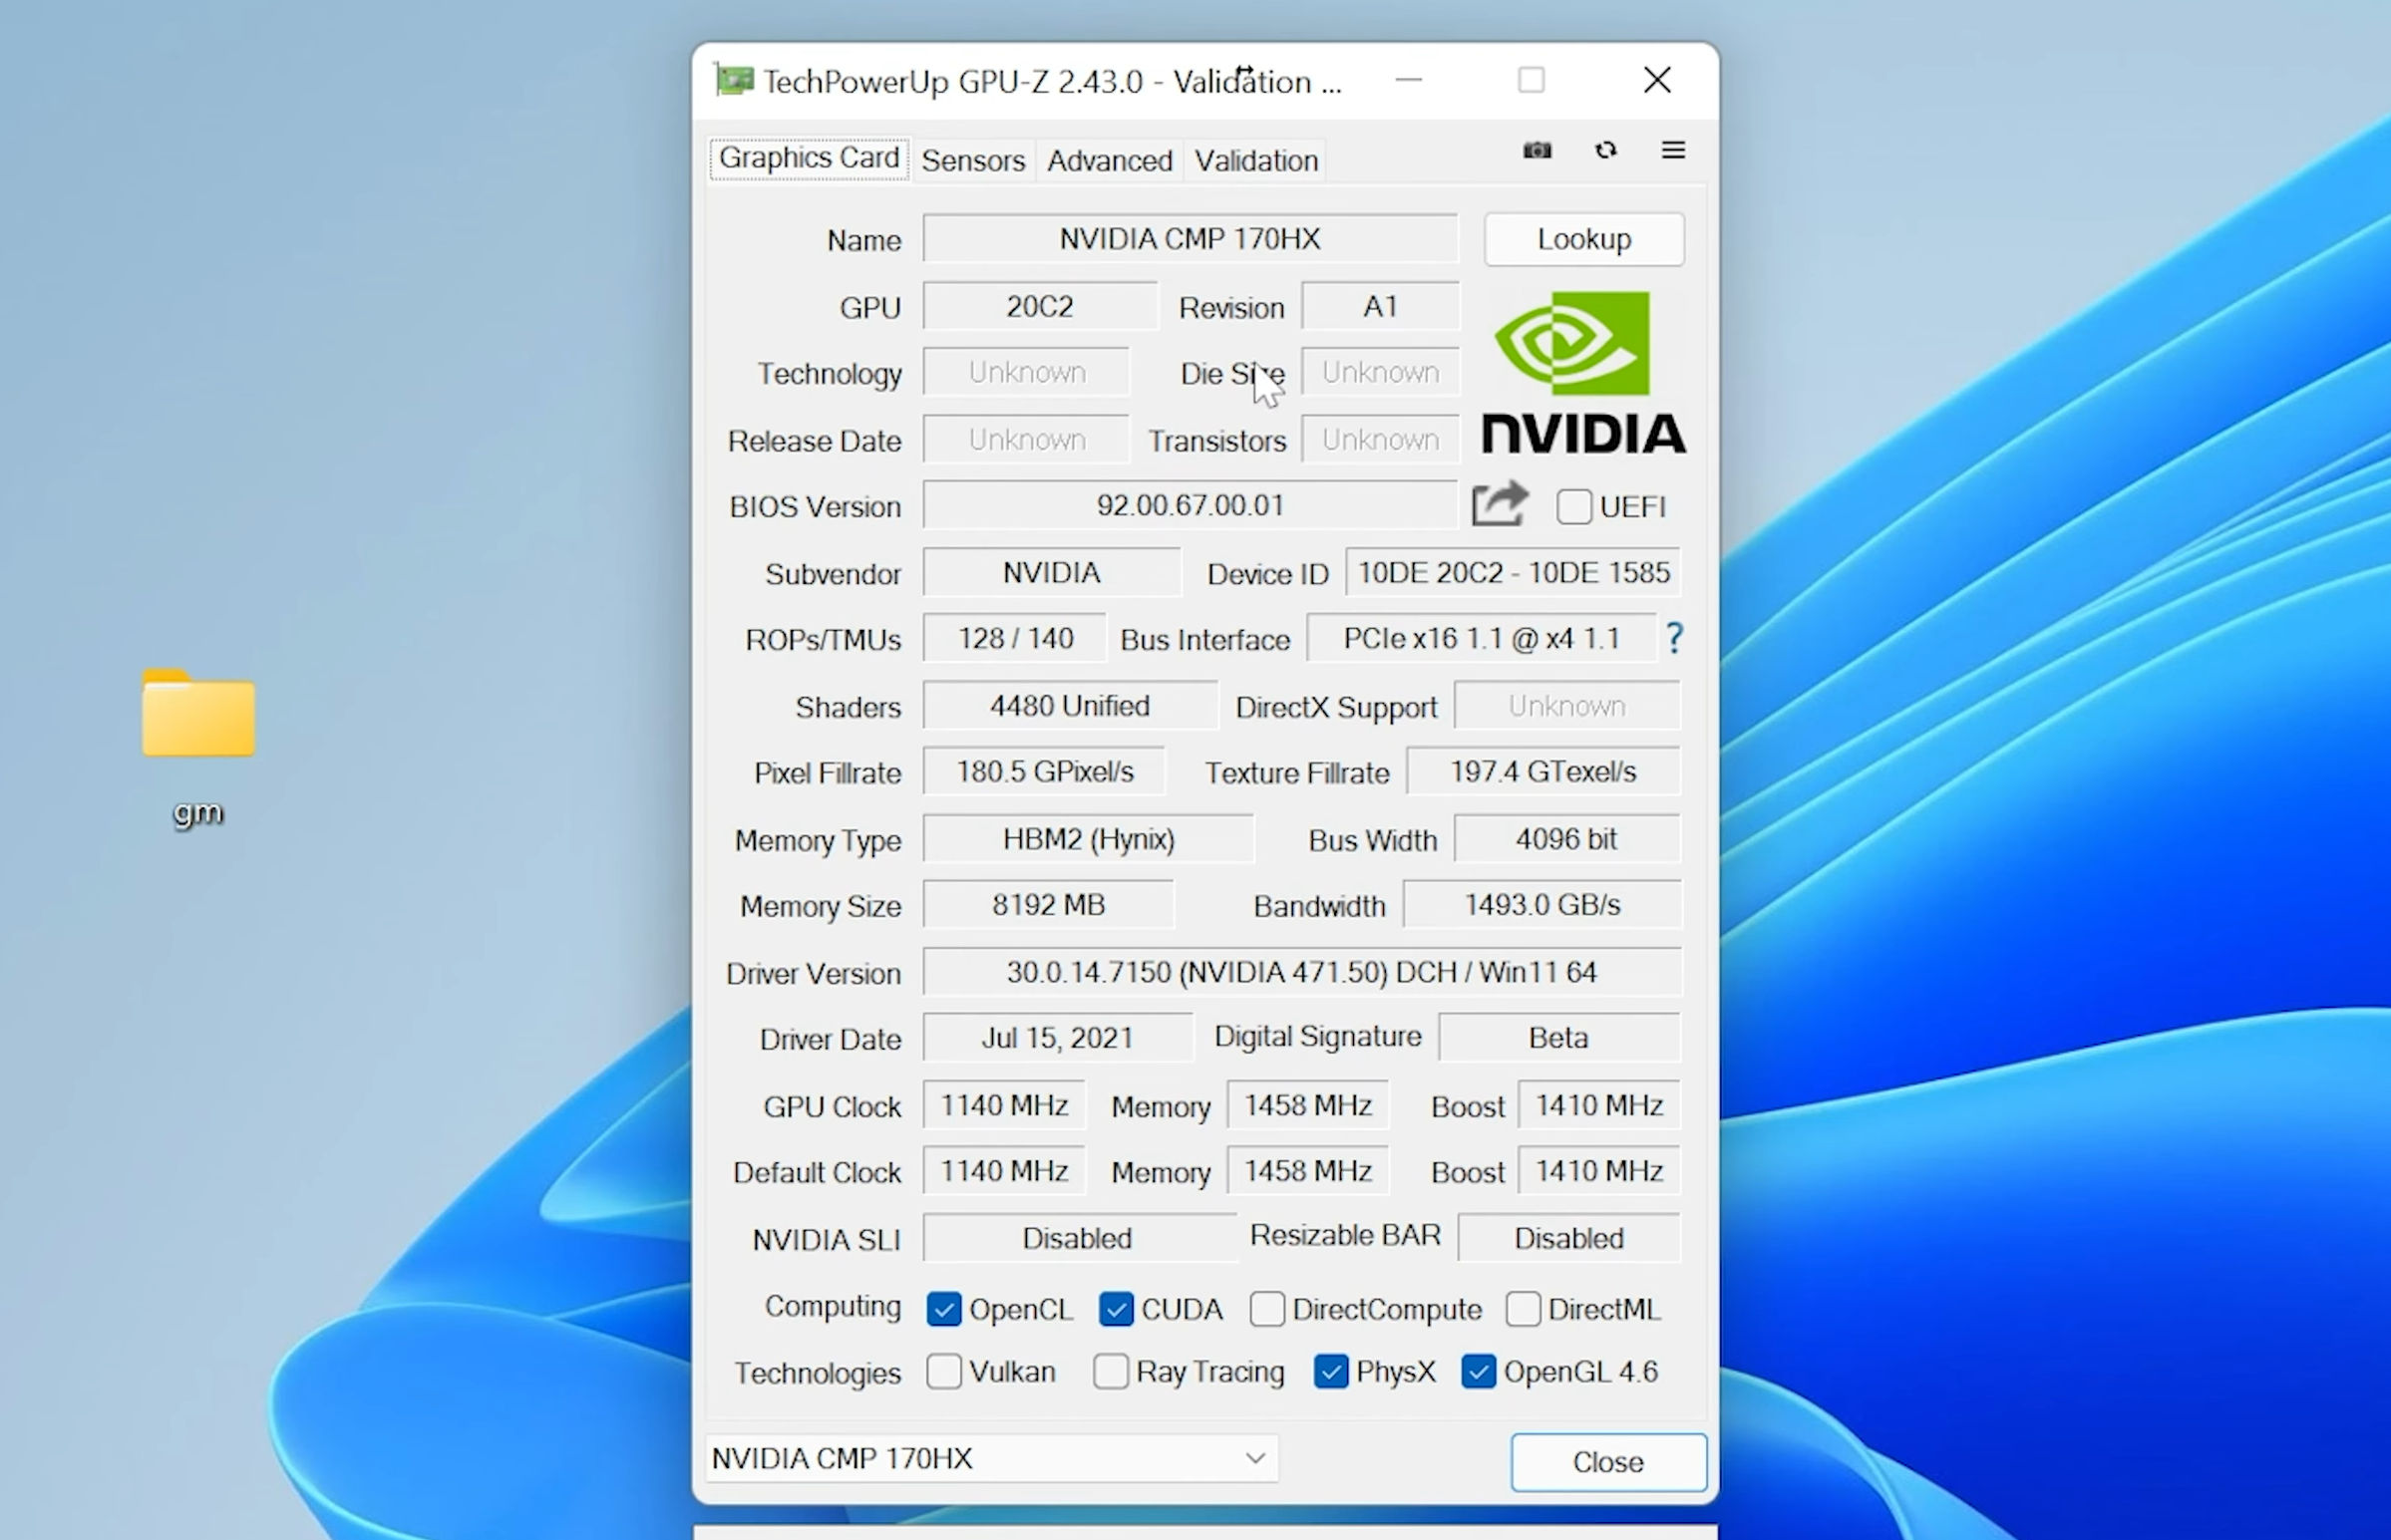
Task: Click the BIOS export share icon
Action: pyautogui.click(x=1498, y=505)
